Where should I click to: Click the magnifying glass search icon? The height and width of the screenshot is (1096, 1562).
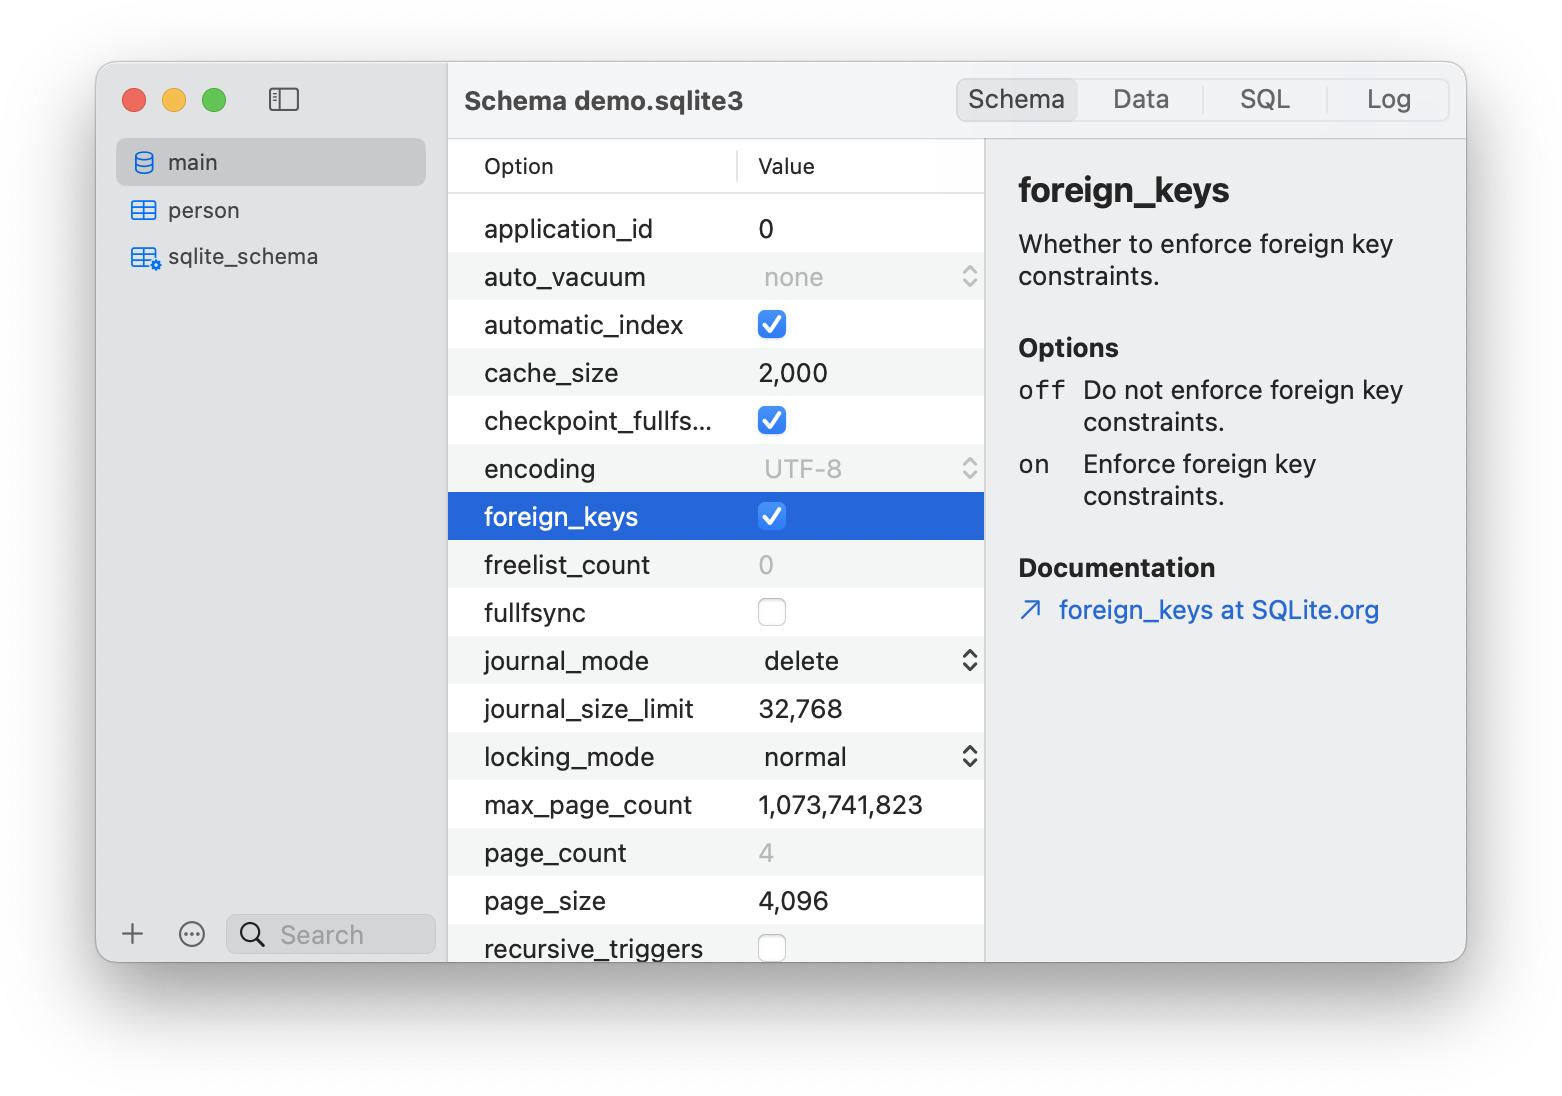coord(253,934)
